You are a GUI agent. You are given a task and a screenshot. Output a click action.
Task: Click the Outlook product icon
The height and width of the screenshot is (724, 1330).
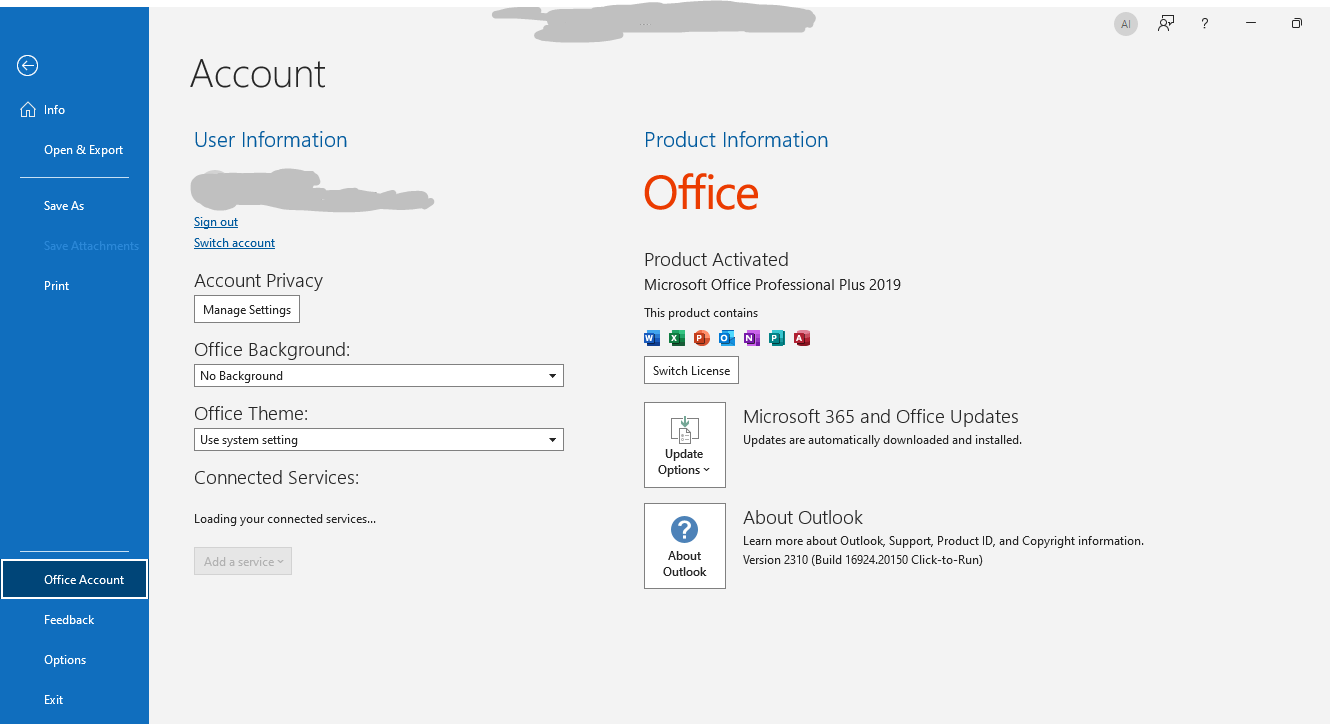point(726,338)
